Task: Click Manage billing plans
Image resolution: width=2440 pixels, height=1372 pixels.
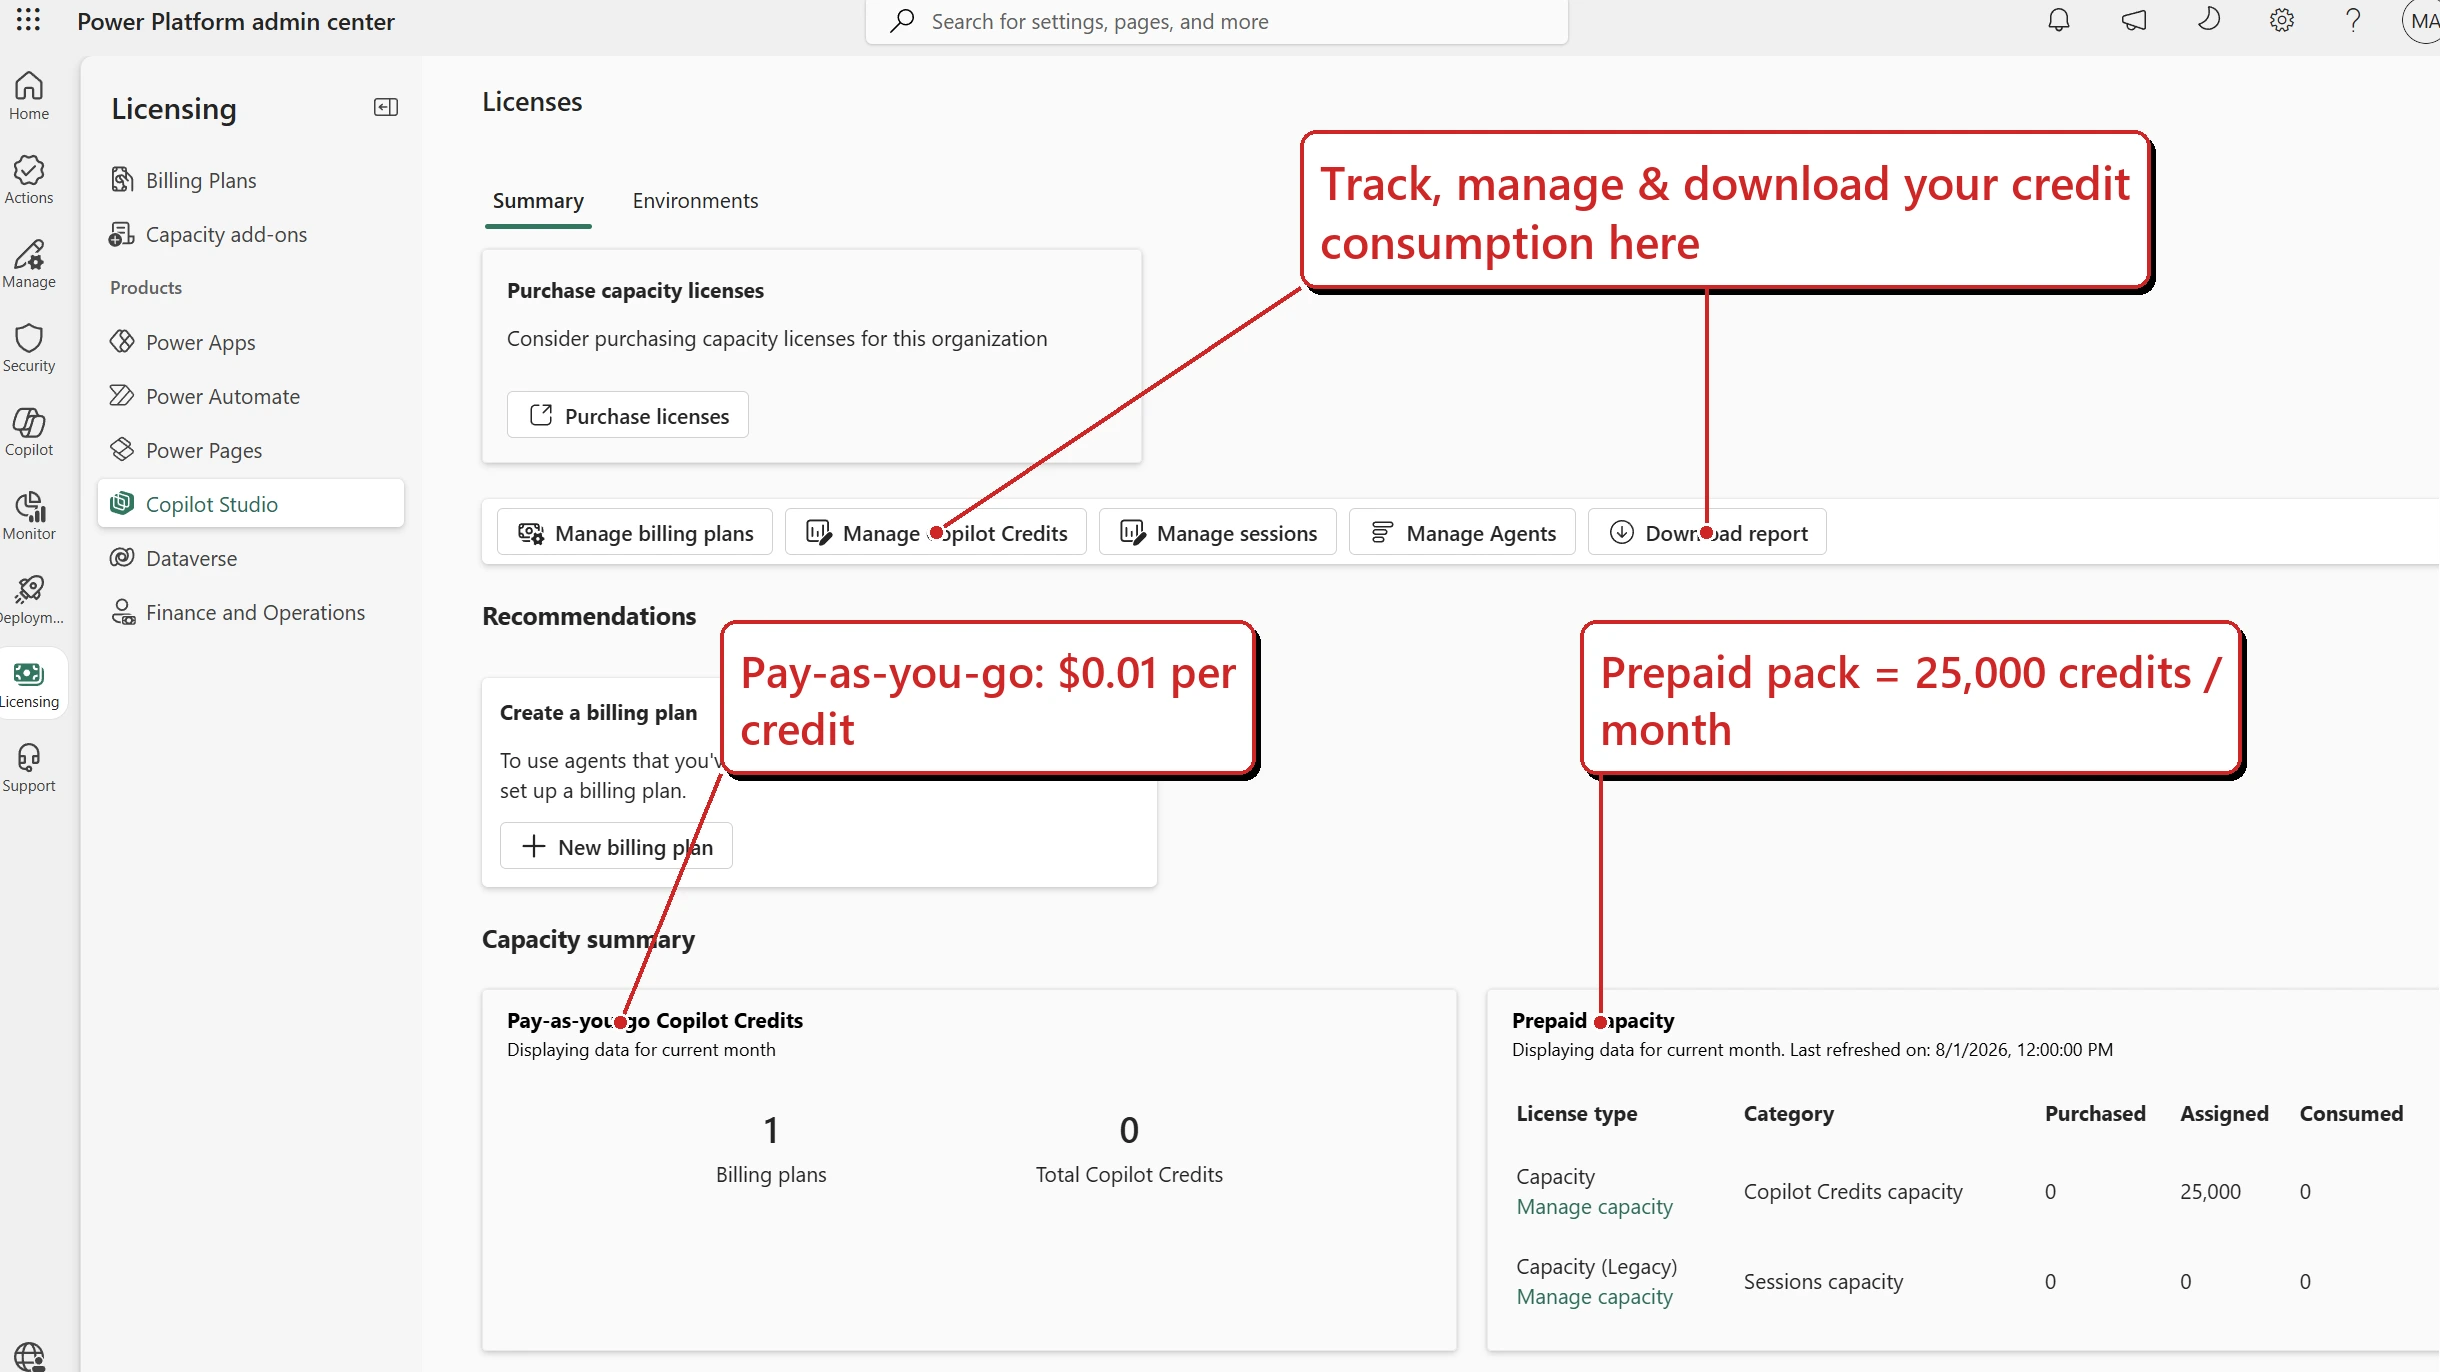Action: click(x=635, y=532)
